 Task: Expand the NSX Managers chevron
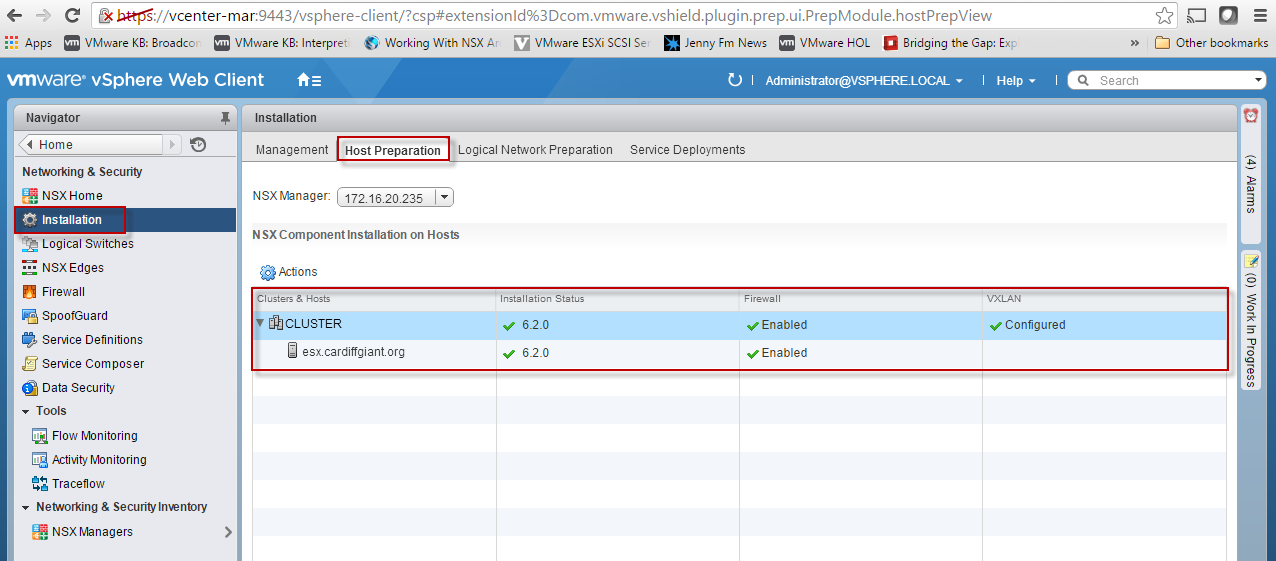pos(228,532)
